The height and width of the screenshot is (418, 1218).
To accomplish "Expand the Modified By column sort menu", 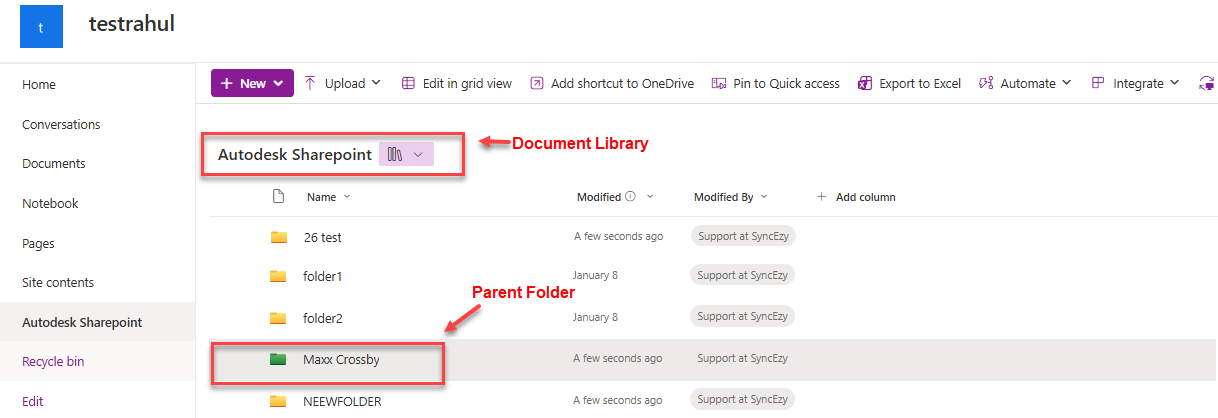I will tap(765, 197).
